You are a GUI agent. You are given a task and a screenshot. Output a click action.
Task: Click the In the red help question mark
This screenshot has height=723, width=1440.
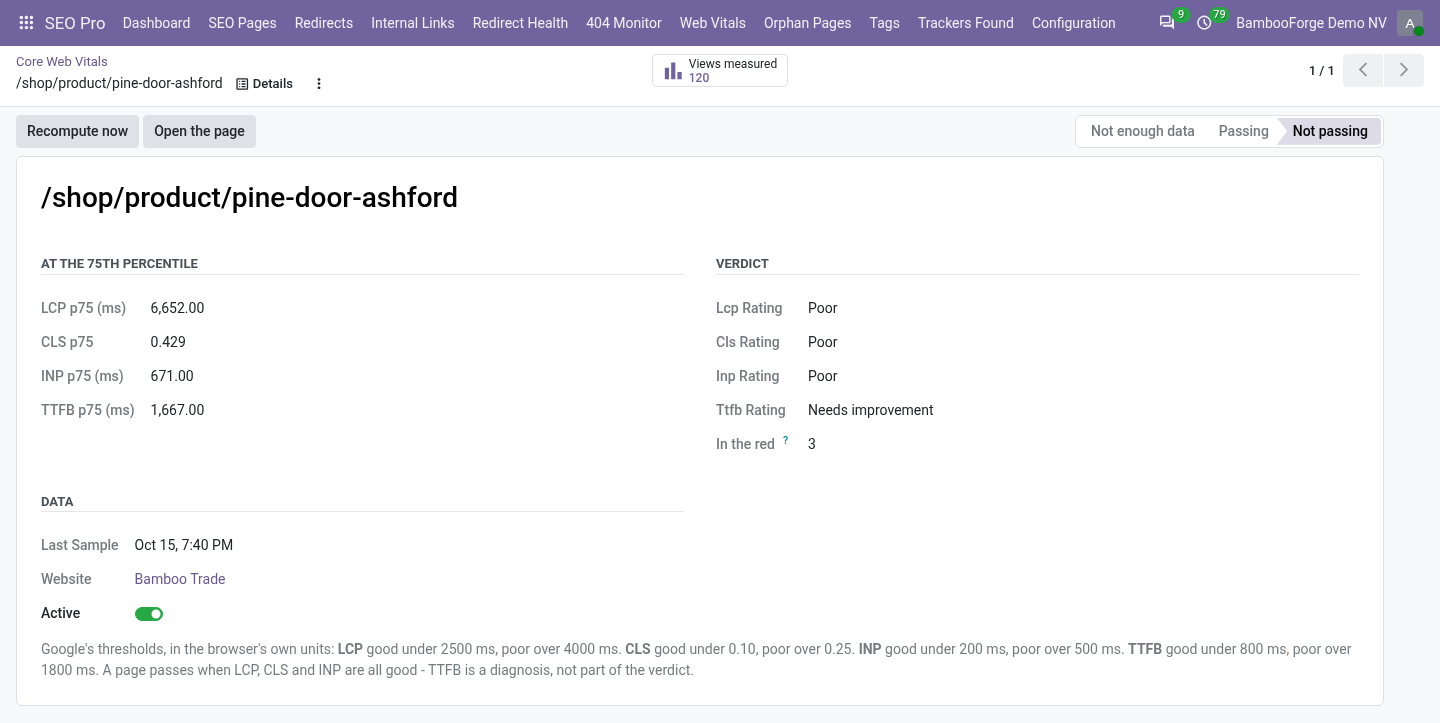785,440
